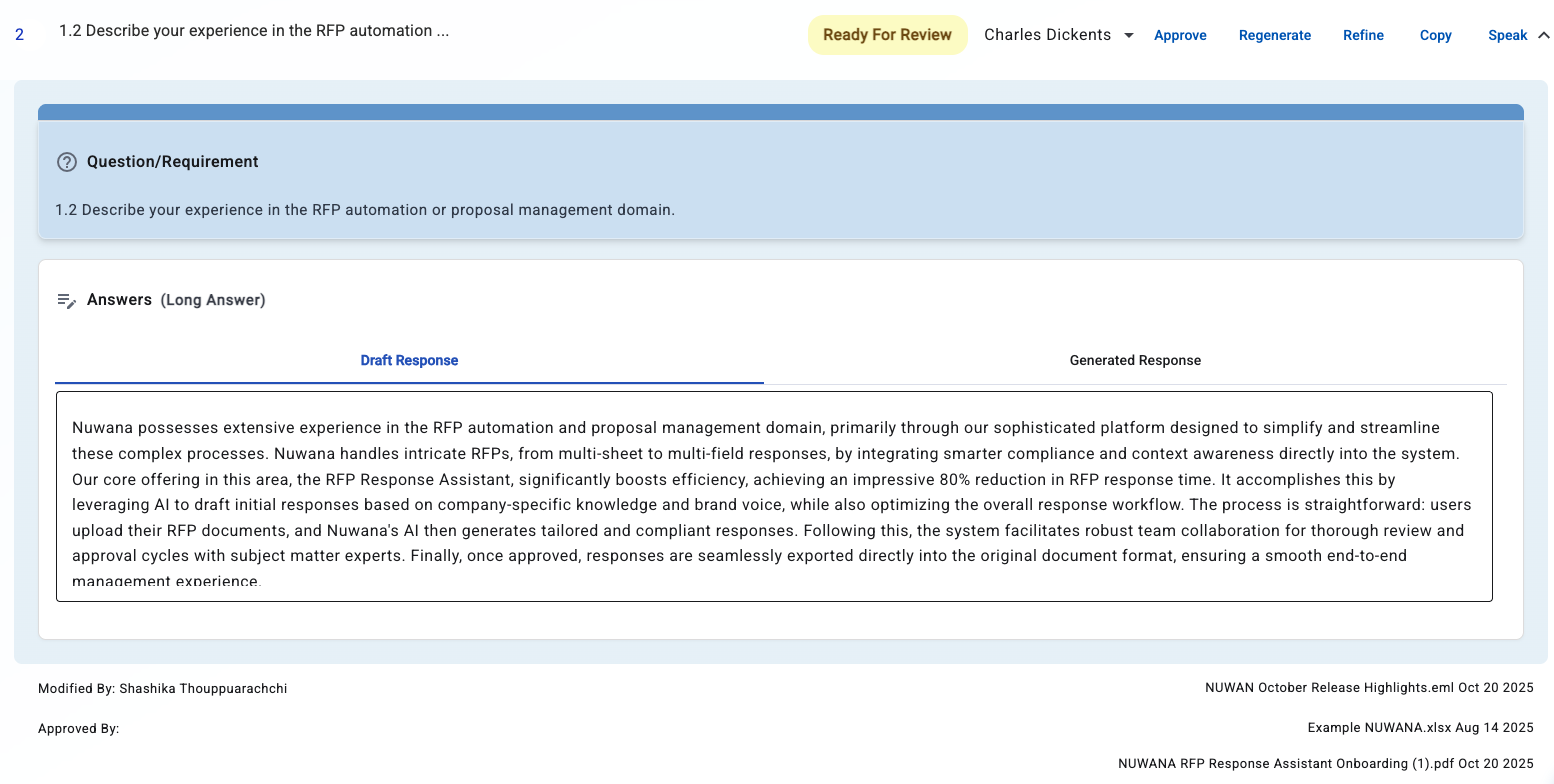This screenshot has width=1554, height=784.
Task: Switch to the Draft Response tab
Action: click(409, 360)
